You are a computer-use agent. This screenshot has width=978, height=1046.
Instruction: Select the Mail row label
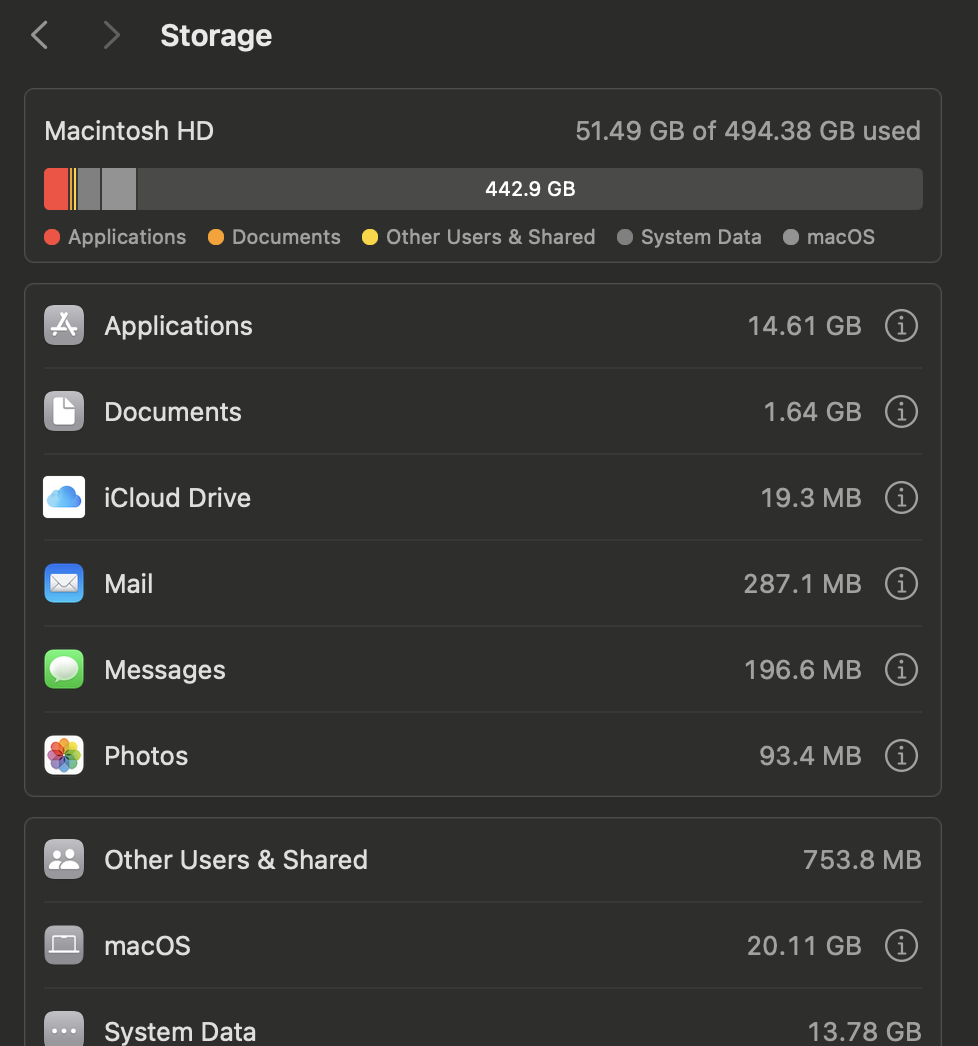click(x=129, y=584)
